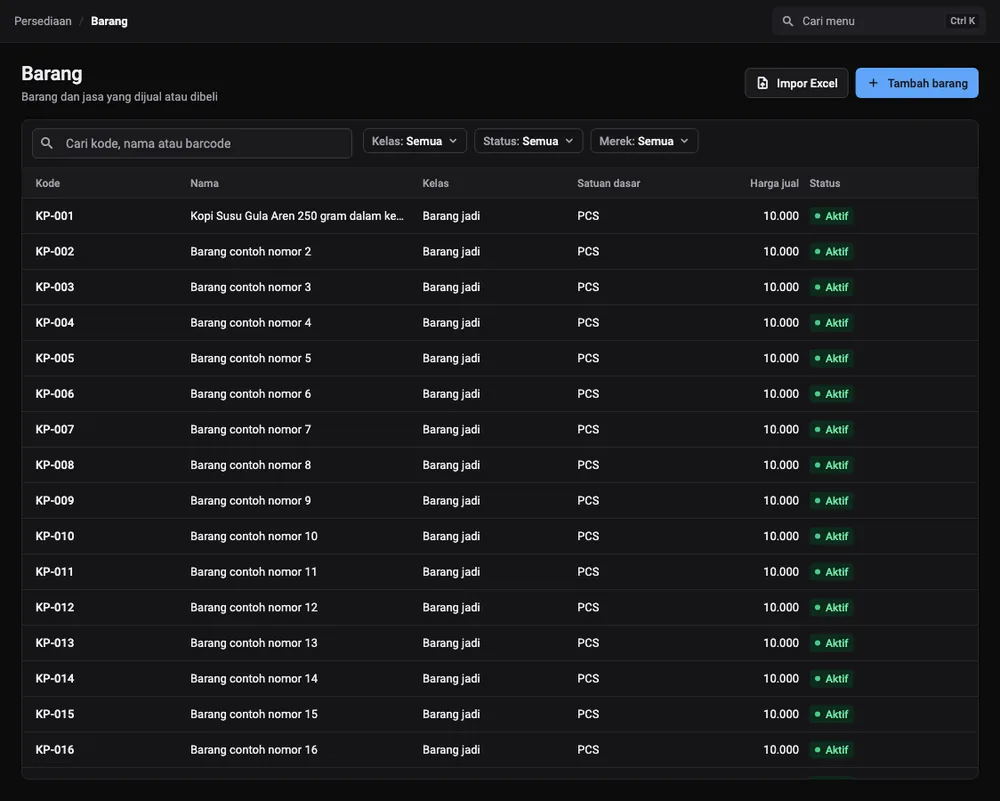
Task: Click Aktif status badge for KP-016
Action: [831, 750]
